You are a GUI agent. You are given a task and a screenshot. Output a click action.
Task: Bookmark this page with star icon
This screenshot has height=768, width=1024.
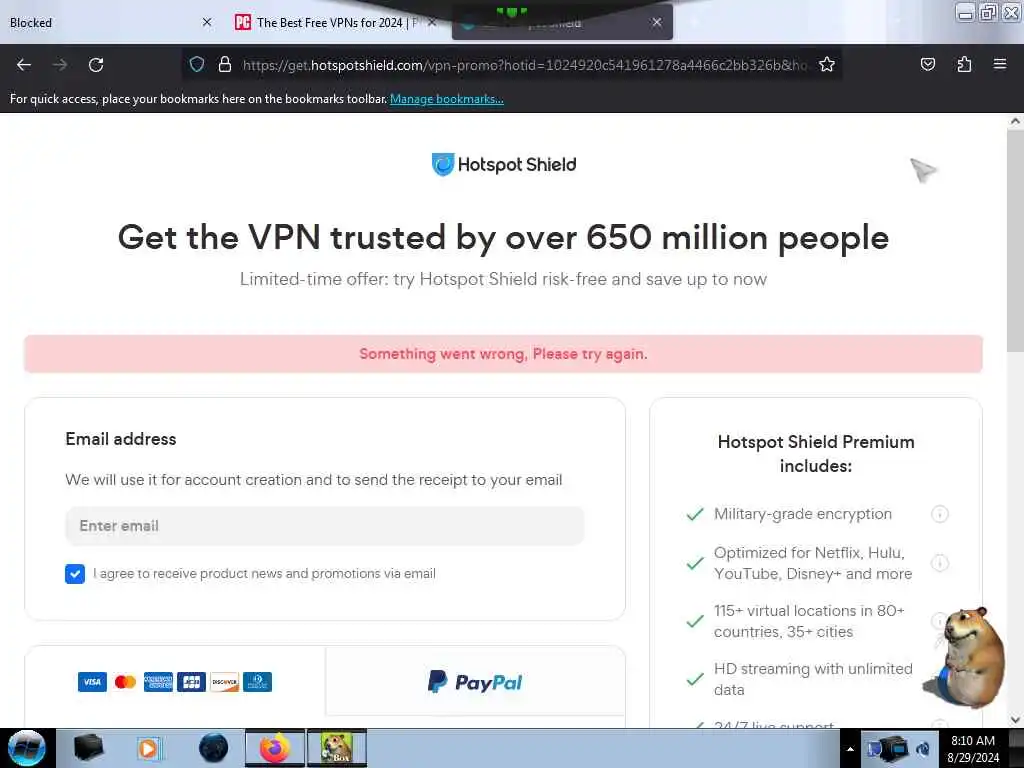click(x=827, y=65)
